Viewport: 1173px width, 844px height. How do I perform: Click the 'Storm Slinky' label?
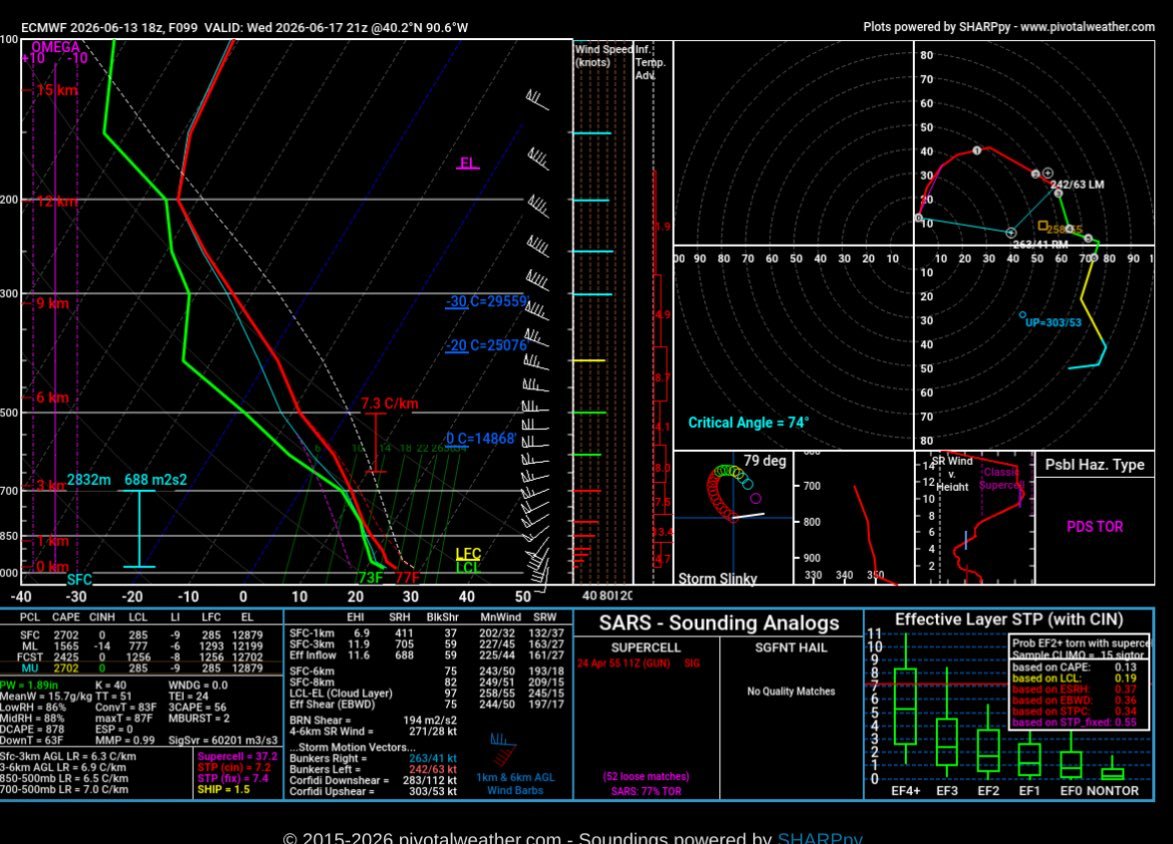[x=717, y=578]
